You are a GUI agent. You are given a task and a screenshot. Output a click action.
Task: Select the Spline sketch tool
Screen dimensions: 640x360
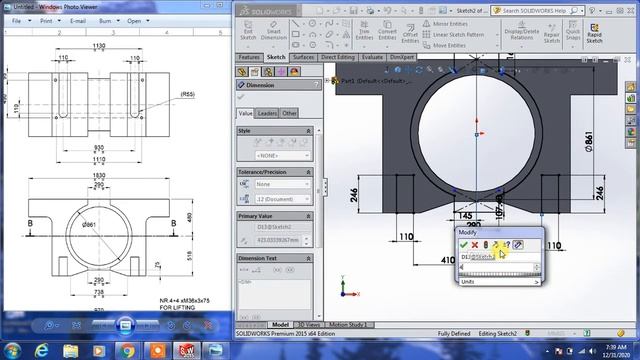click(329, 24)
